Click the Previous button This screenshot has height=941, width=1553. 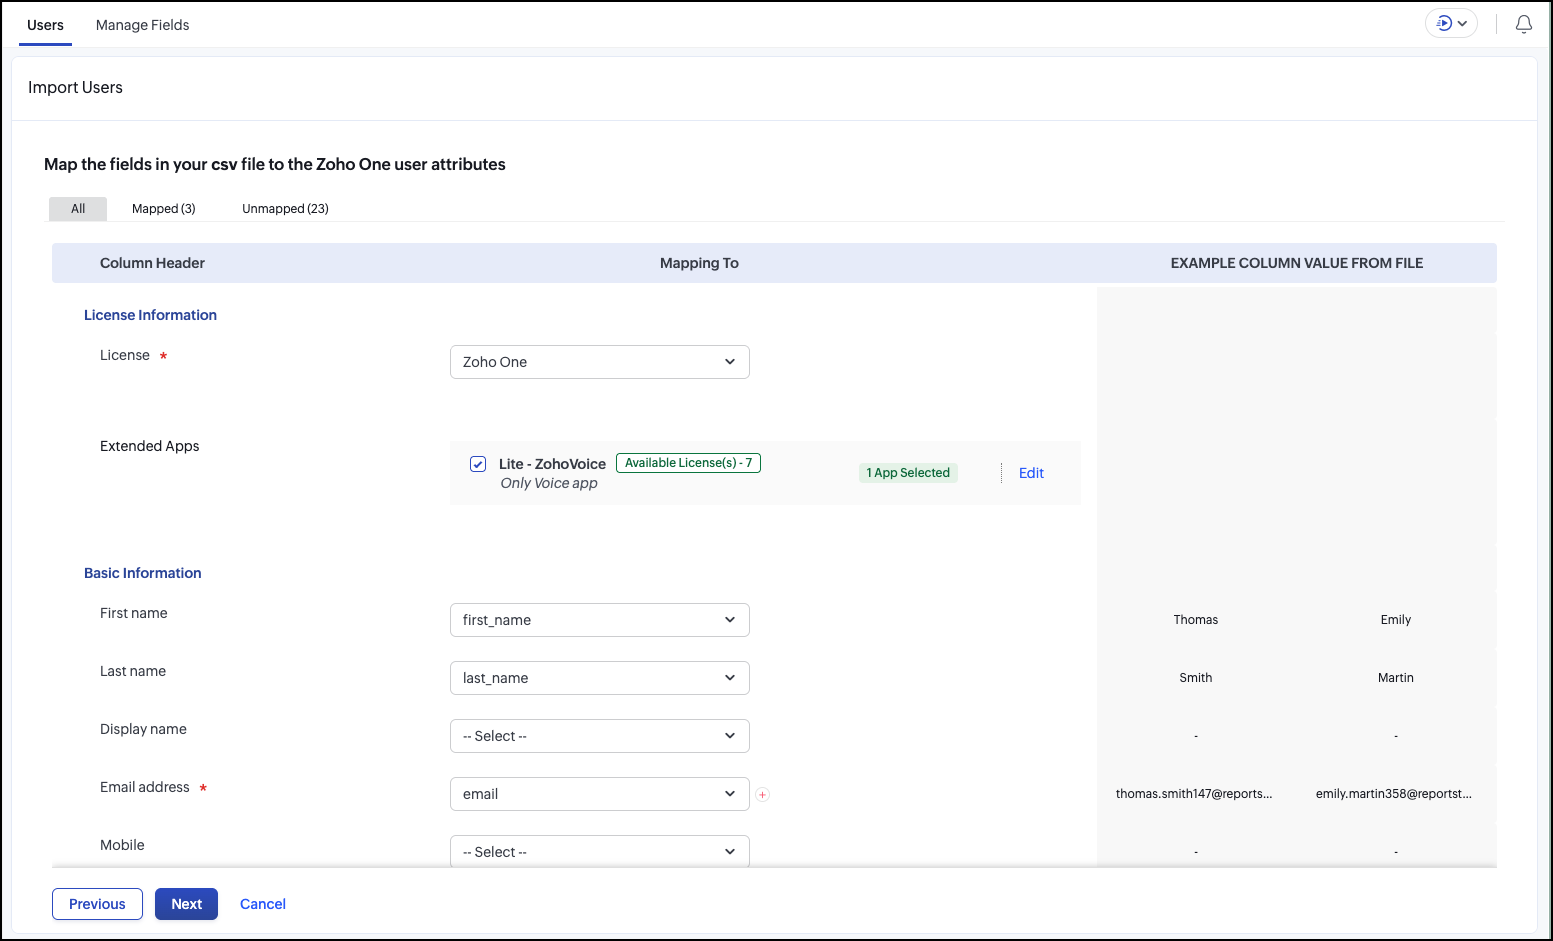point(97,904)
